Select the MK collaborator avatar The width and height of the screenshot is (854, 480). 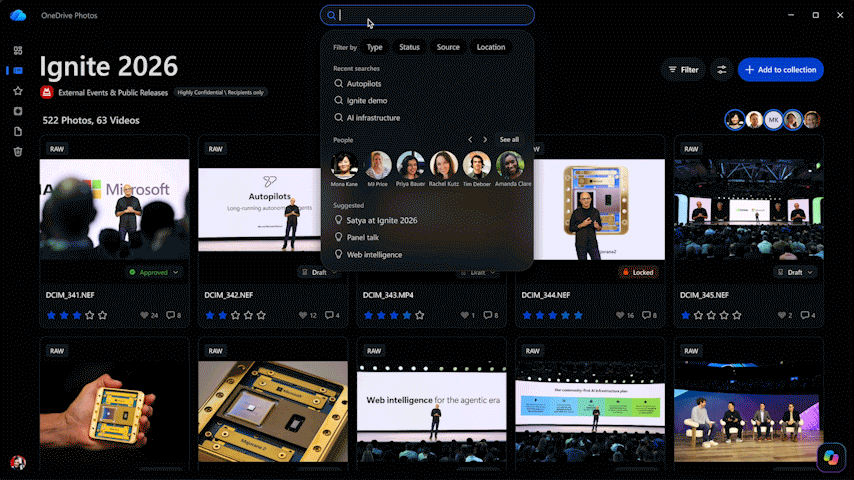click(x=773, y=120)
